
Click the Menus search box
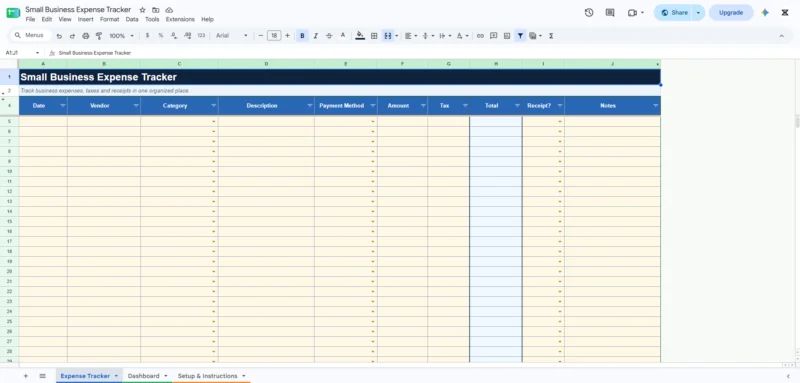click(x=31, y=36)
